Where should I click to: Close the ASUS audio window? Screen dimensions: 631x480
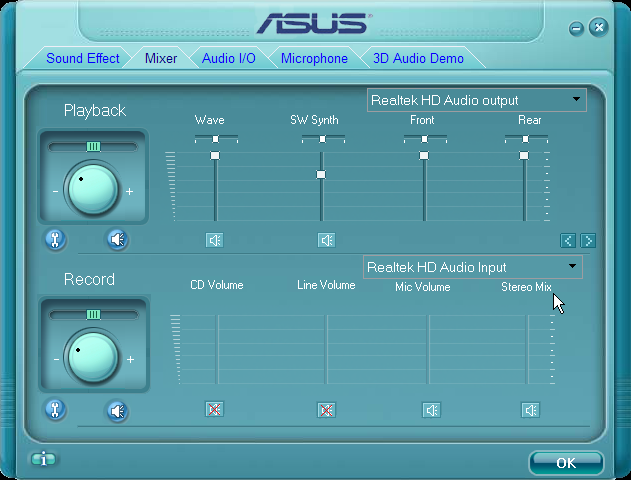[598, 27]
